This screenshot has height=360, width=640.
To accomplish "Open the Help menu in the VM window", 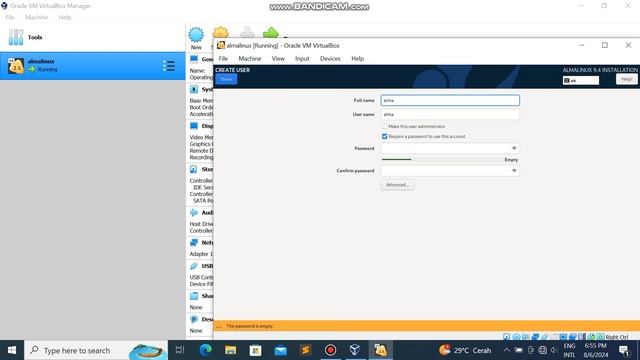I will tap(358, 59).
